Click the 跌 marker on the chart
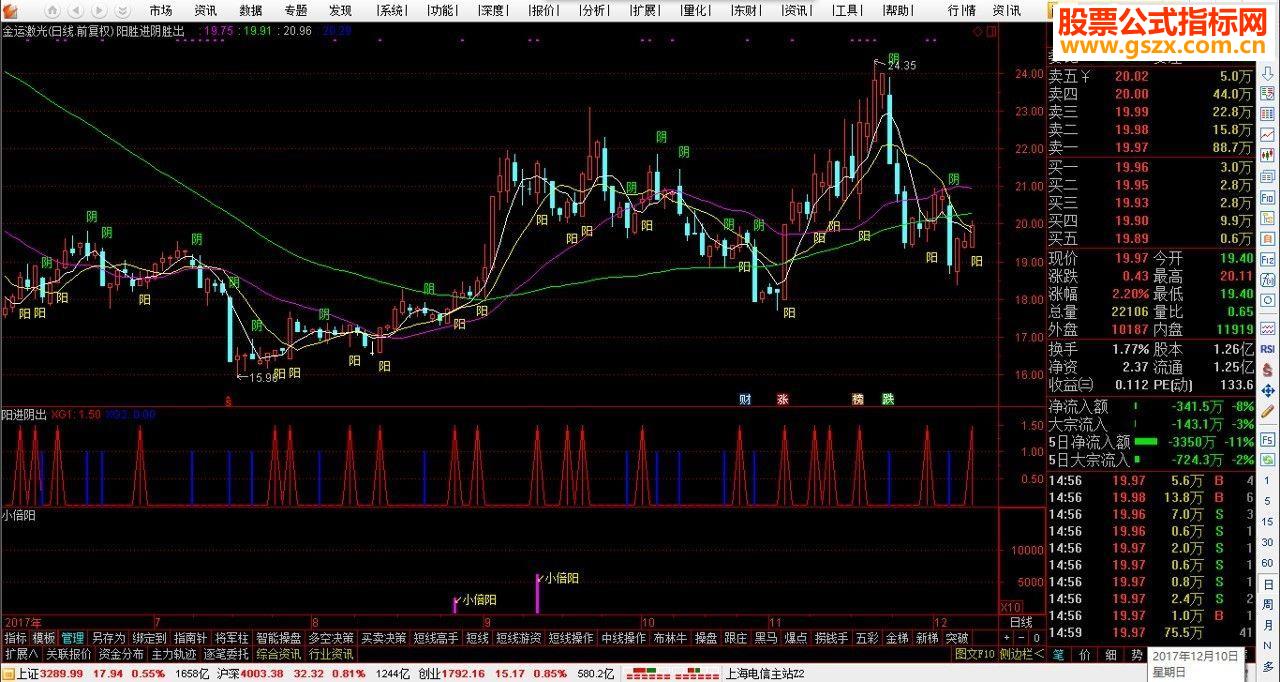This screenshot has height=682, width=1280. coord(888,399)
